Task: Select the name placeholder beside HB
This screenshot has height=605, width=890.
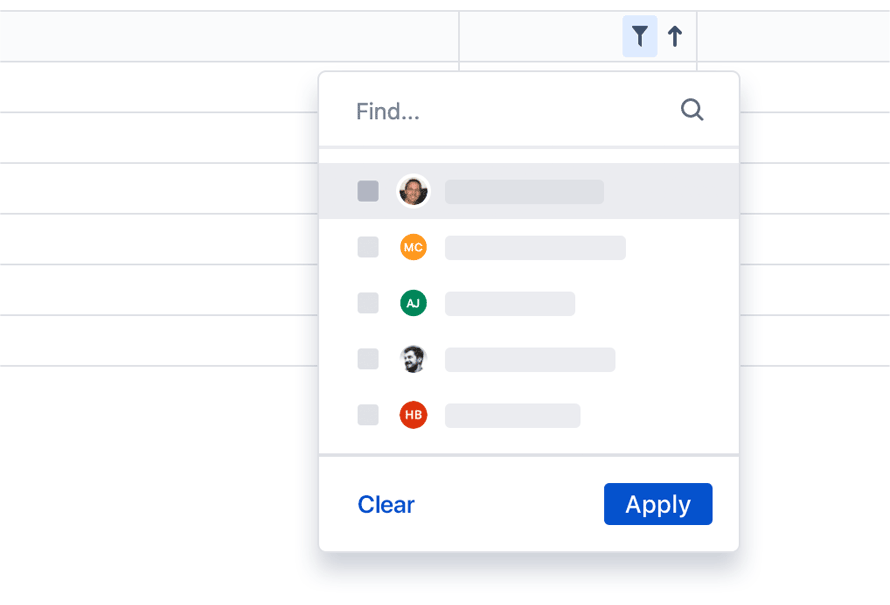Action: [513, 415]
